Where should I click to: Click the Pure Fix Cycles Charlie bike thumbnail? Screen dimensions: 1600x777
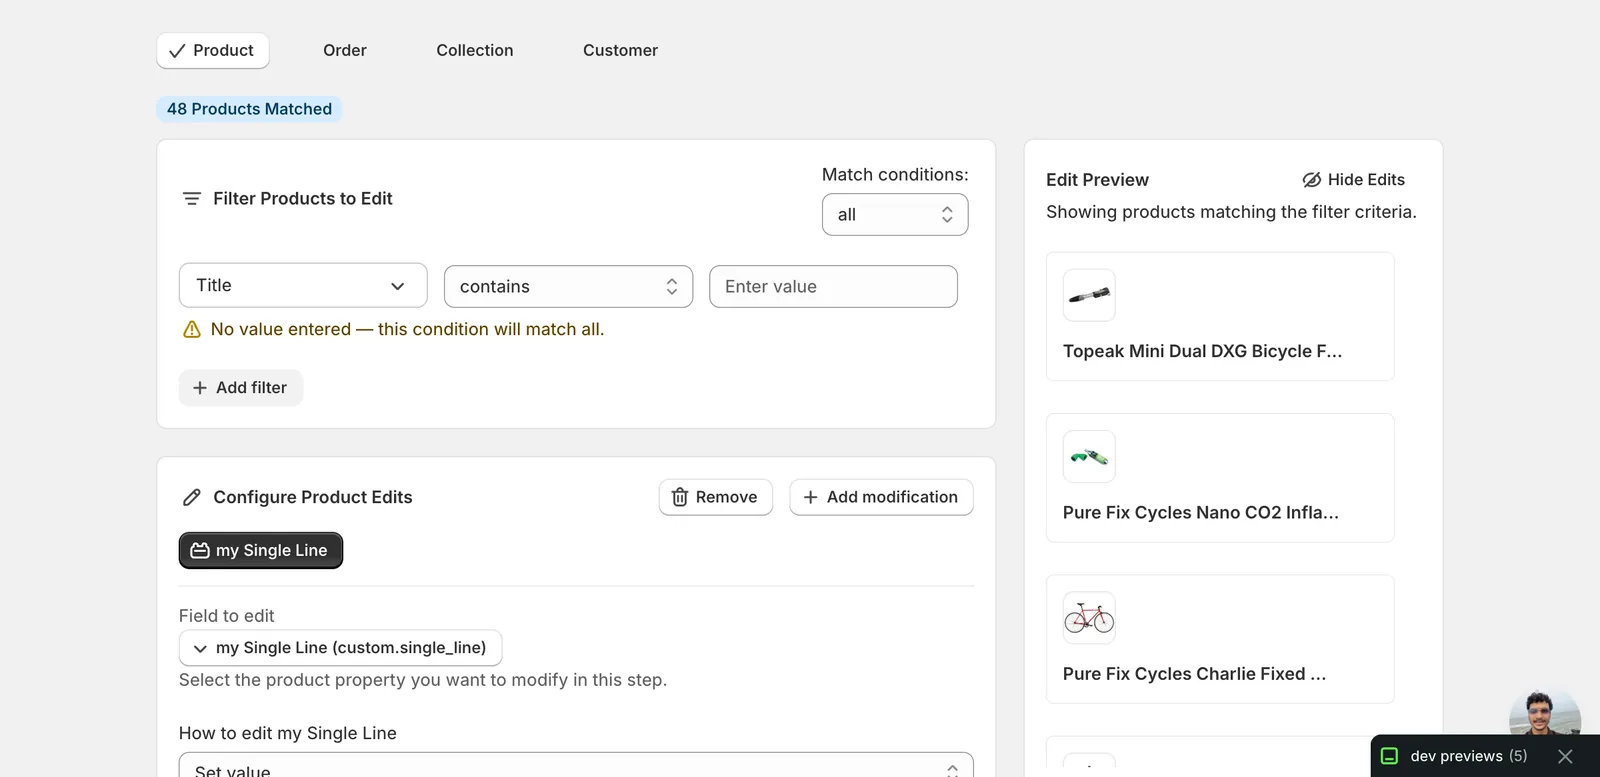(x=1089, y=618)
